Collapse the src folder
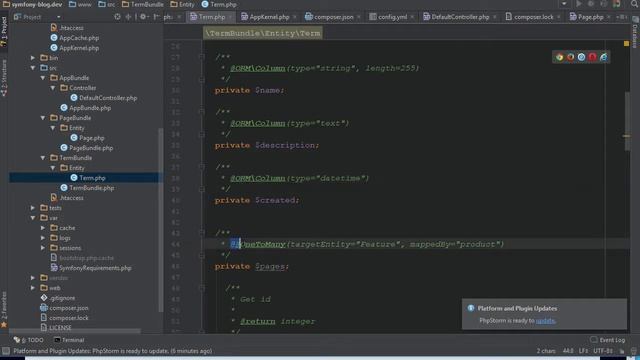This screenshot has width=640, height=360. point(33,68)
